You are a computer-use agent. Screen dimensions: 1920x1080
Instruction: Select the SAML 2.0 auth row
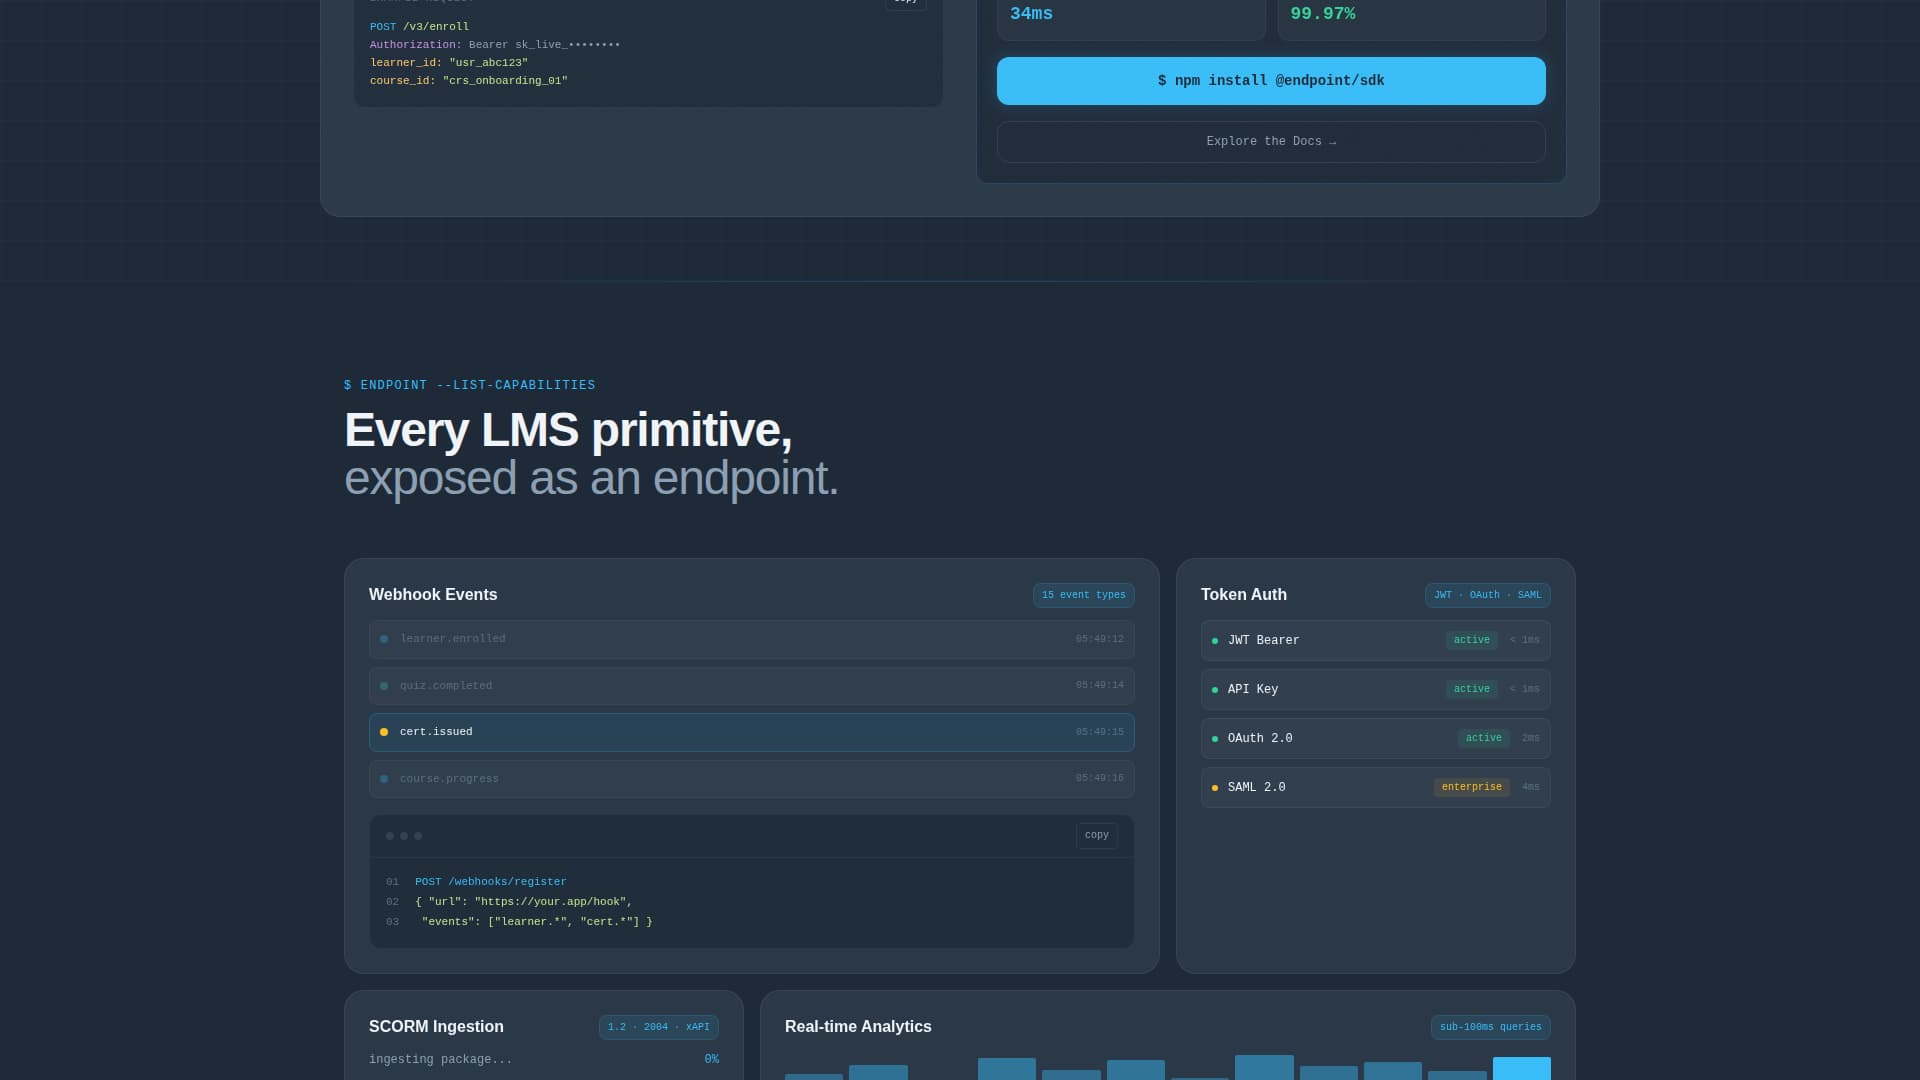tap(1375, 788)
